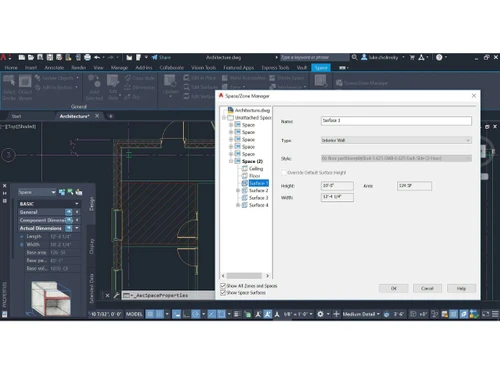Viewport: 500px width, 375px height.
Task: Toggle Show All Zones and Spaces checkbox
Action: coord(223,286)
